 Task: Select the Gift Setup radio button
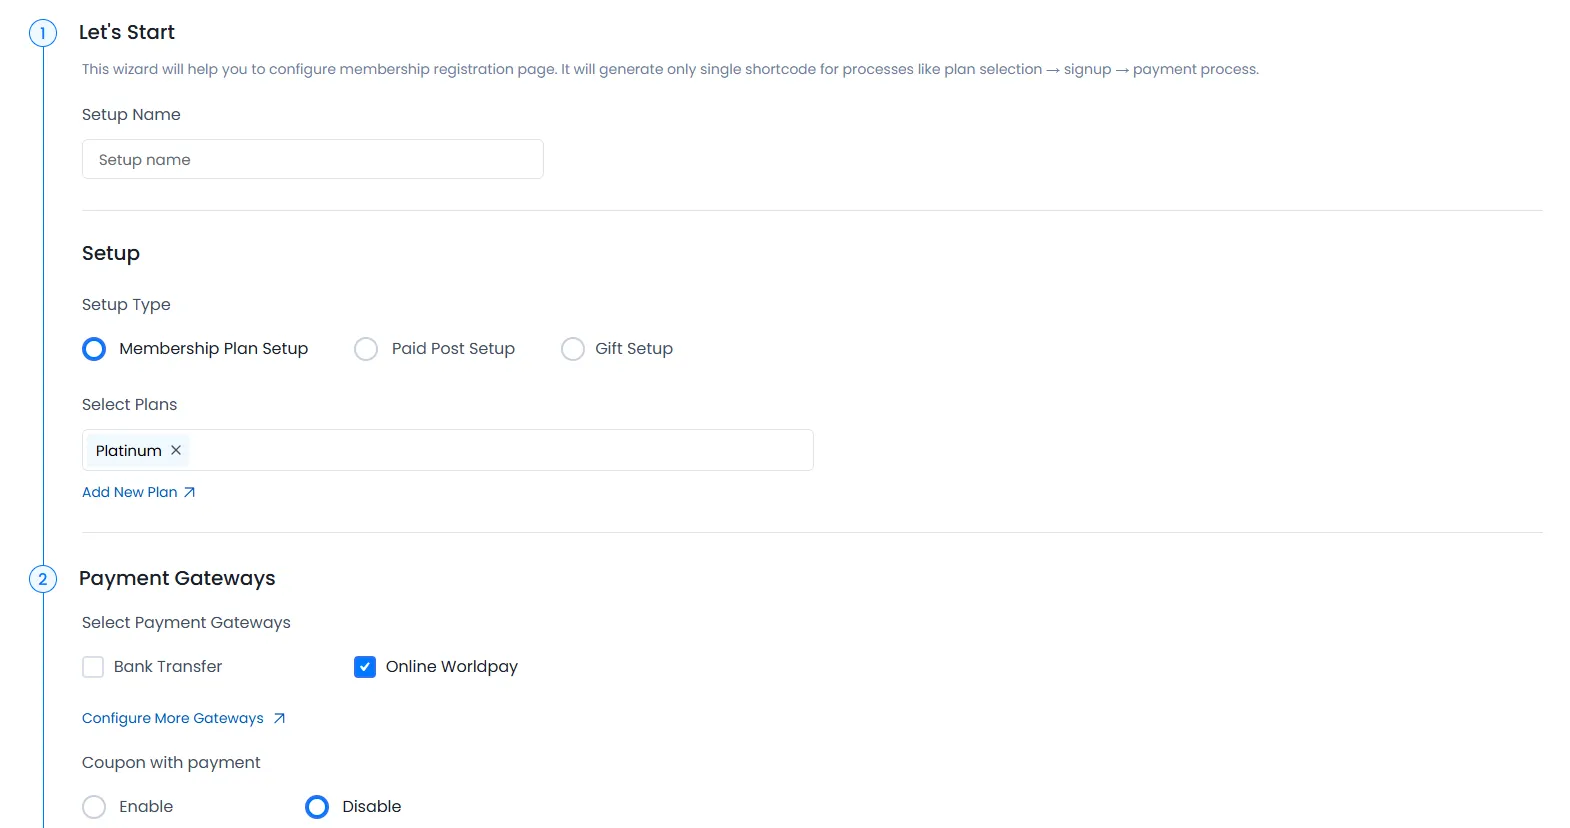(573, 349)
